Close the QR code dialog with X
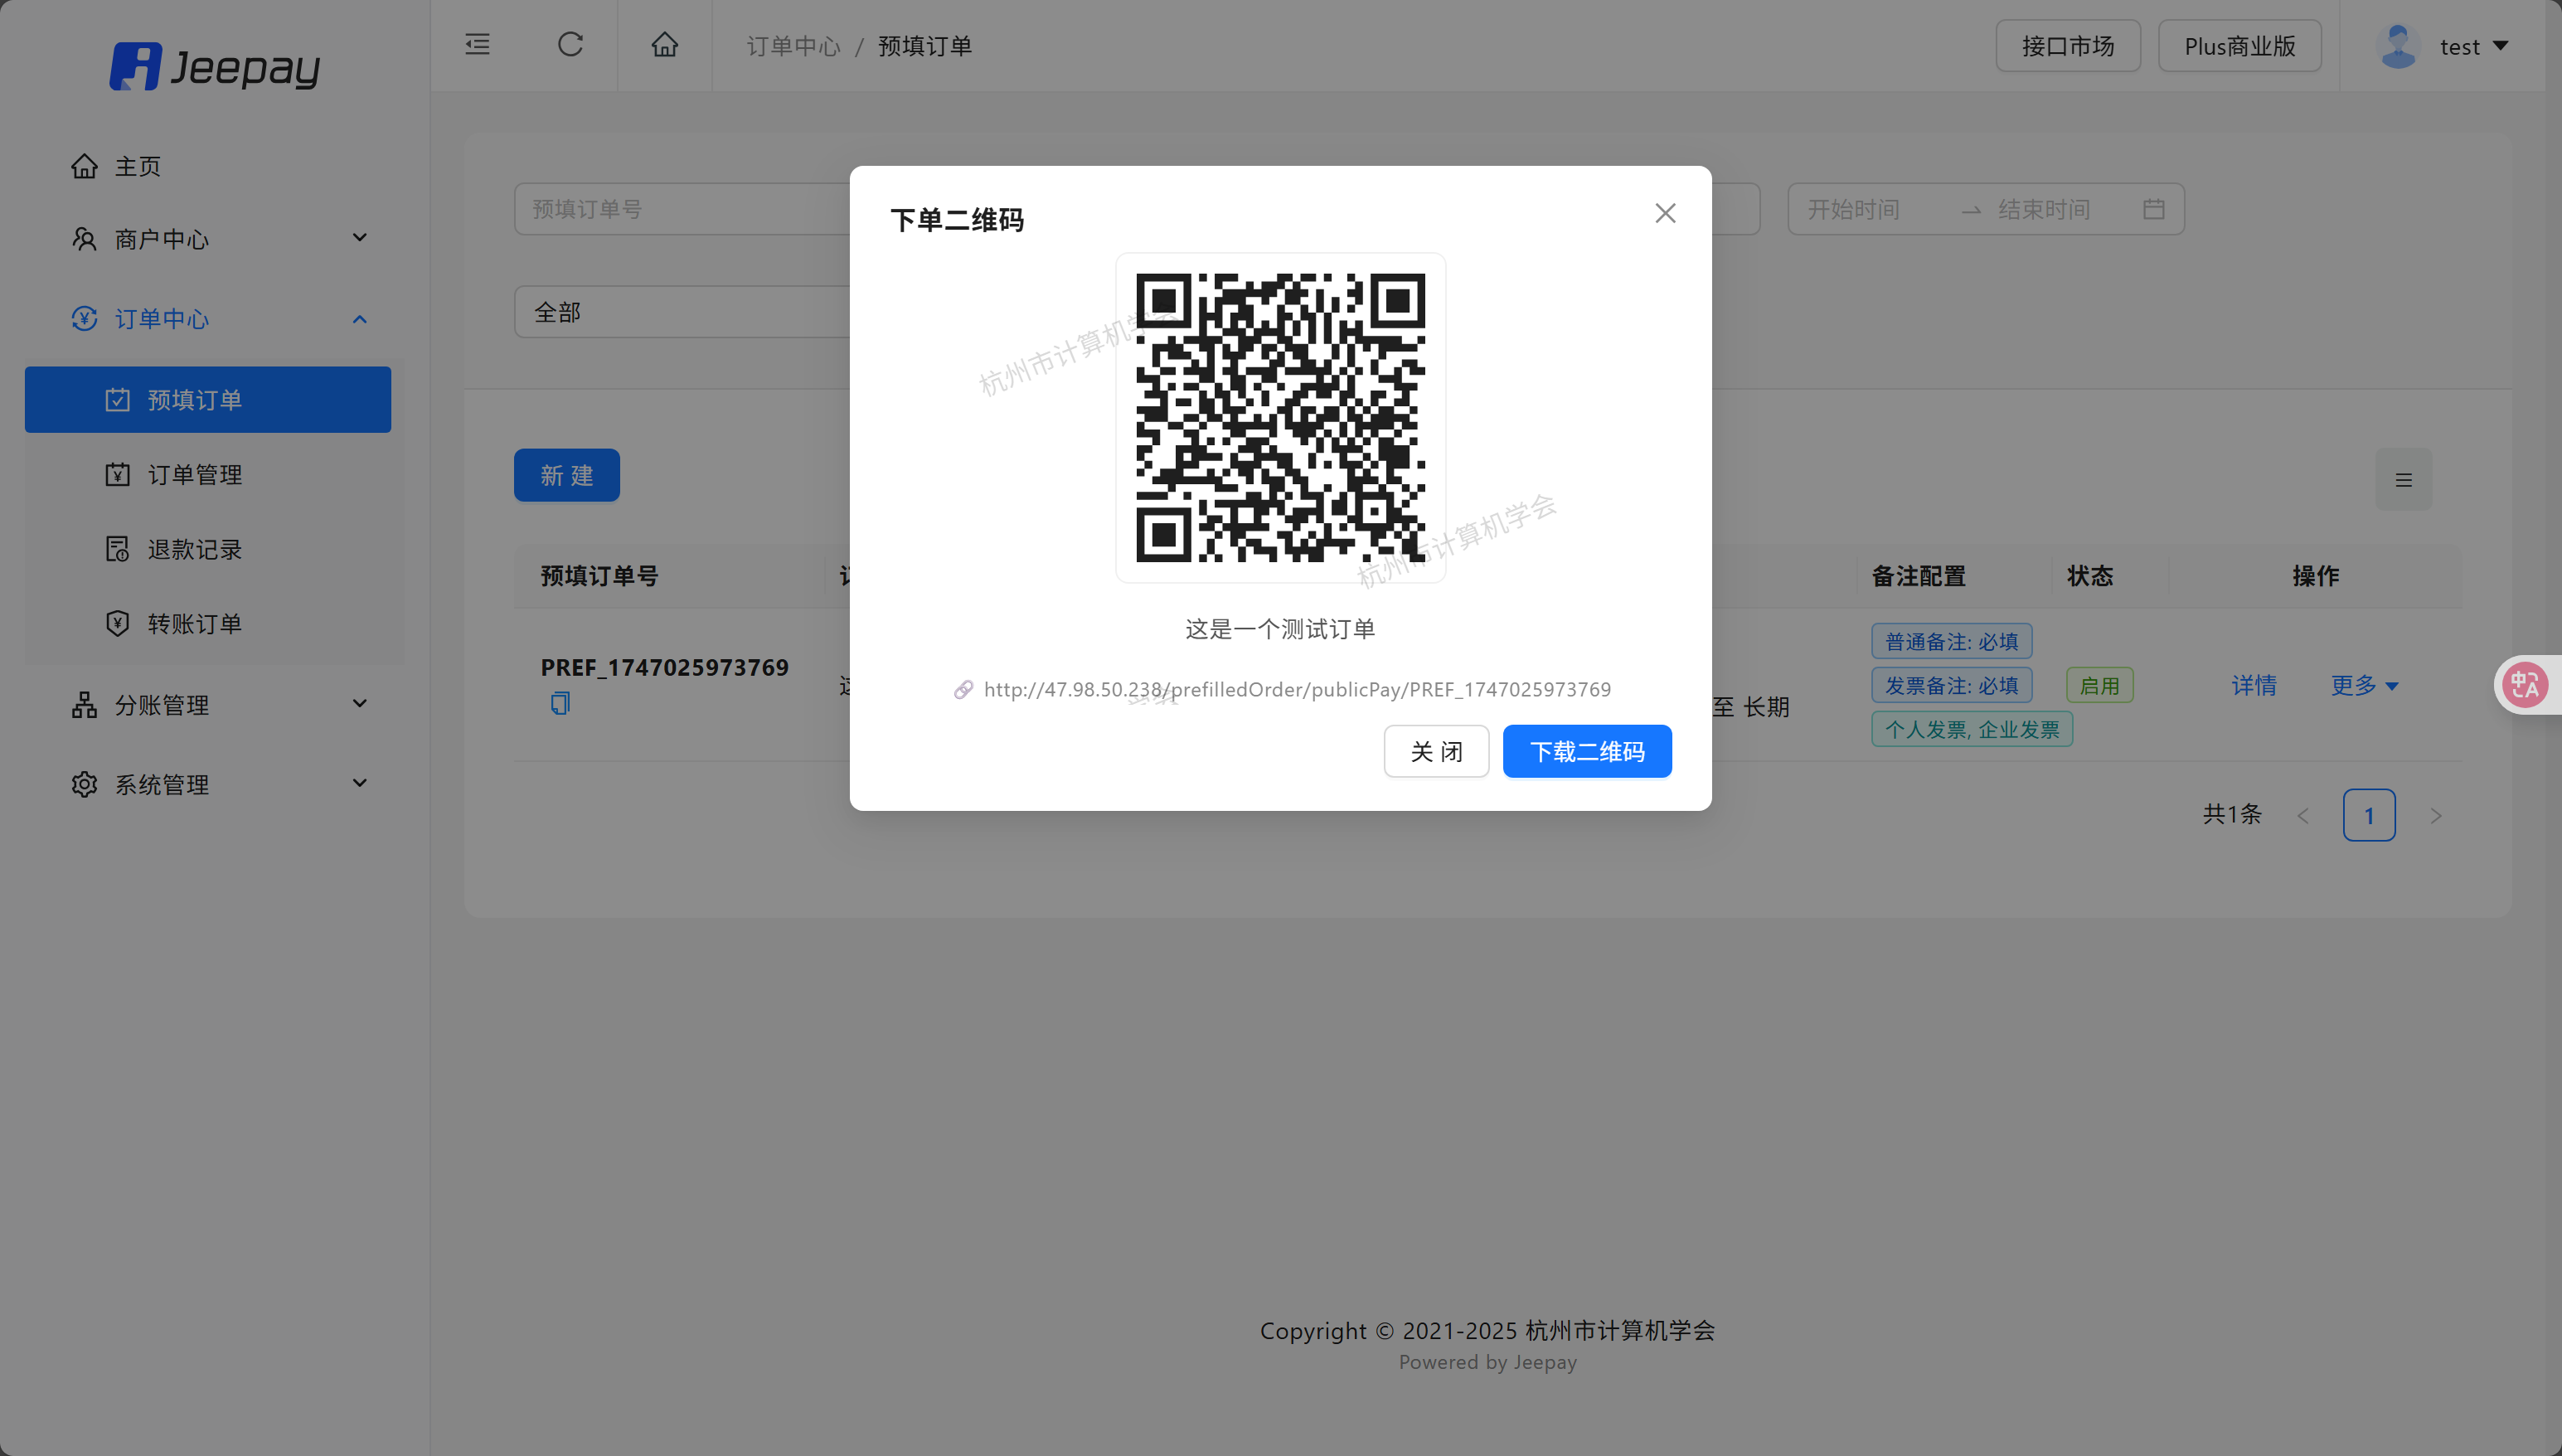Screen dimensions: 2562x1456 coord(1665,213)
